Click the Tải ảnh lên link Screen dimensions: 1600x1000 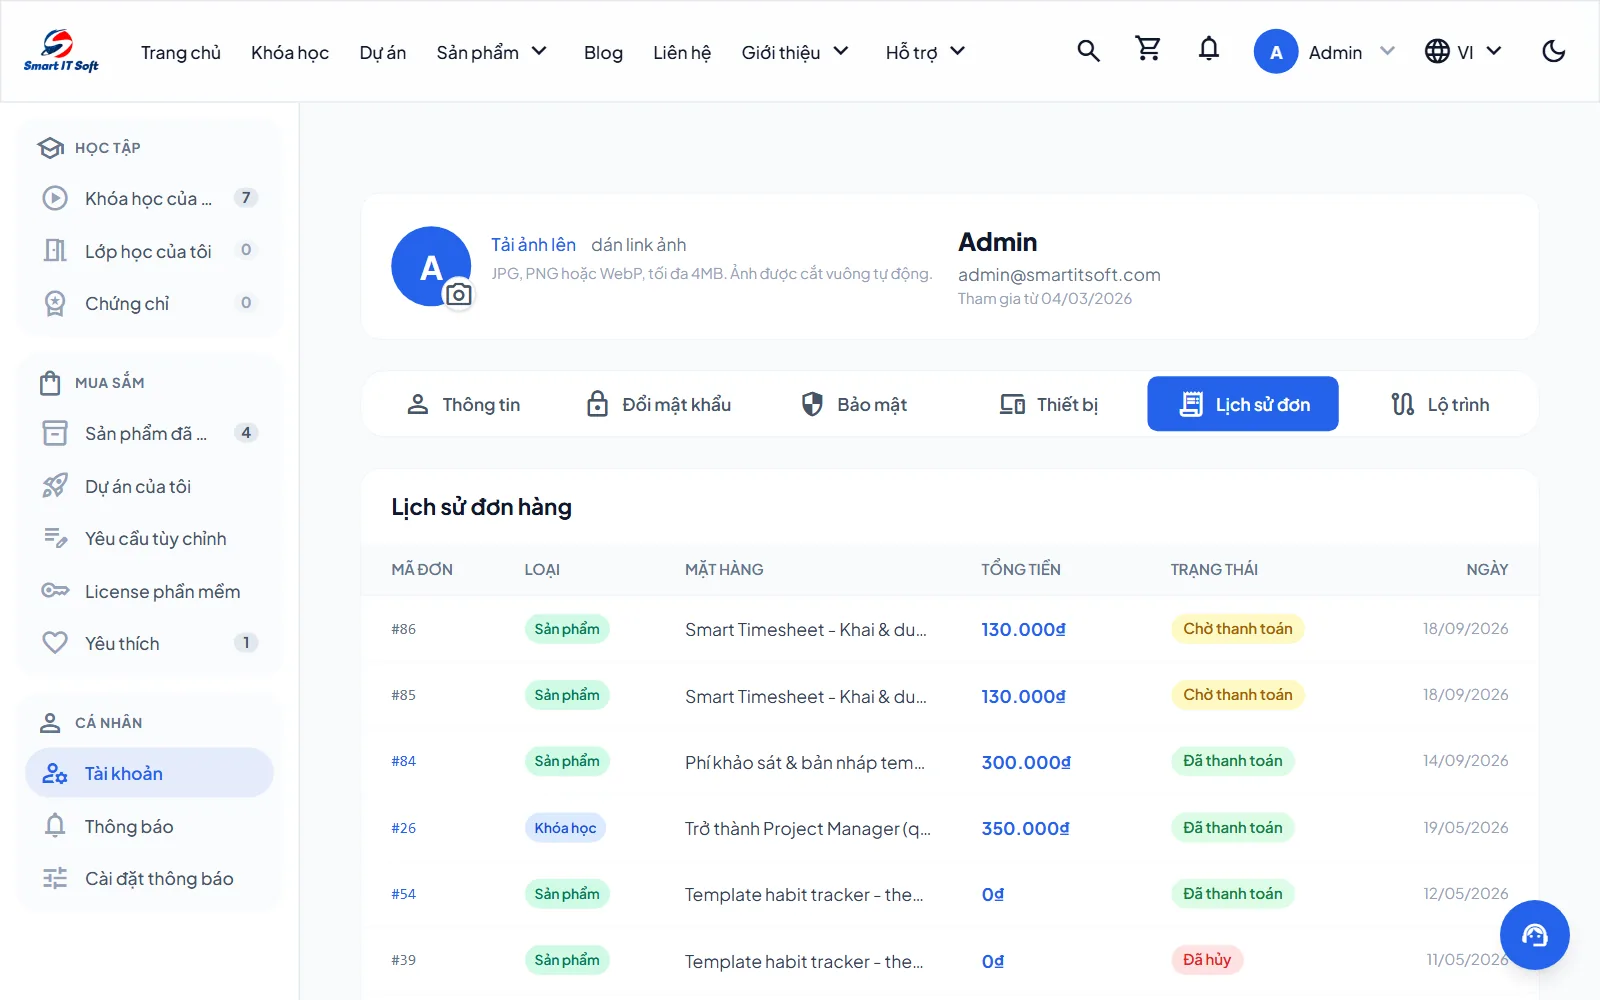click(533, 244)
